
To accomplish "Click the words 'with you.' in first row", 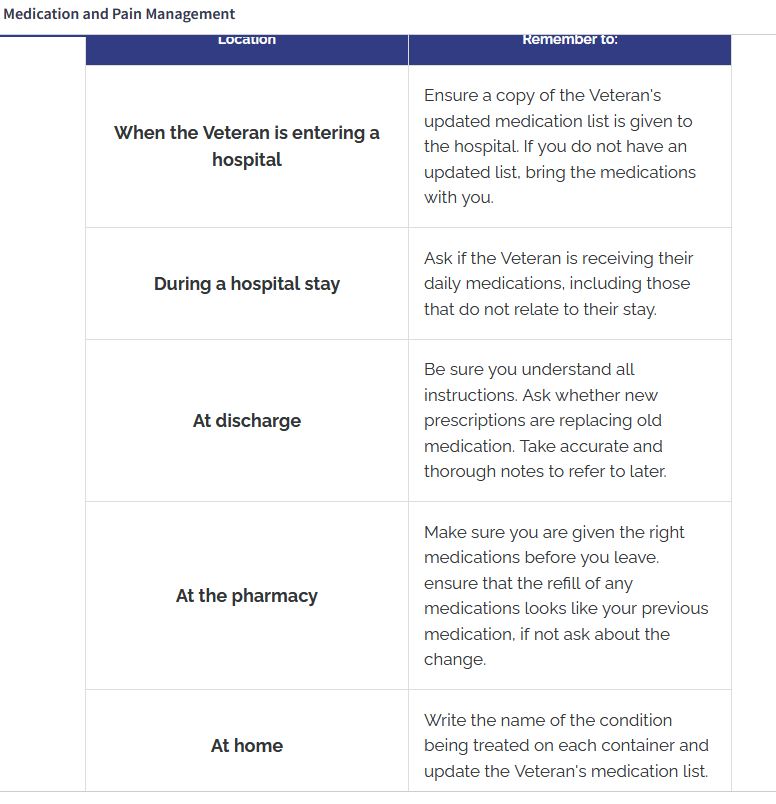I will pos(458,197).
